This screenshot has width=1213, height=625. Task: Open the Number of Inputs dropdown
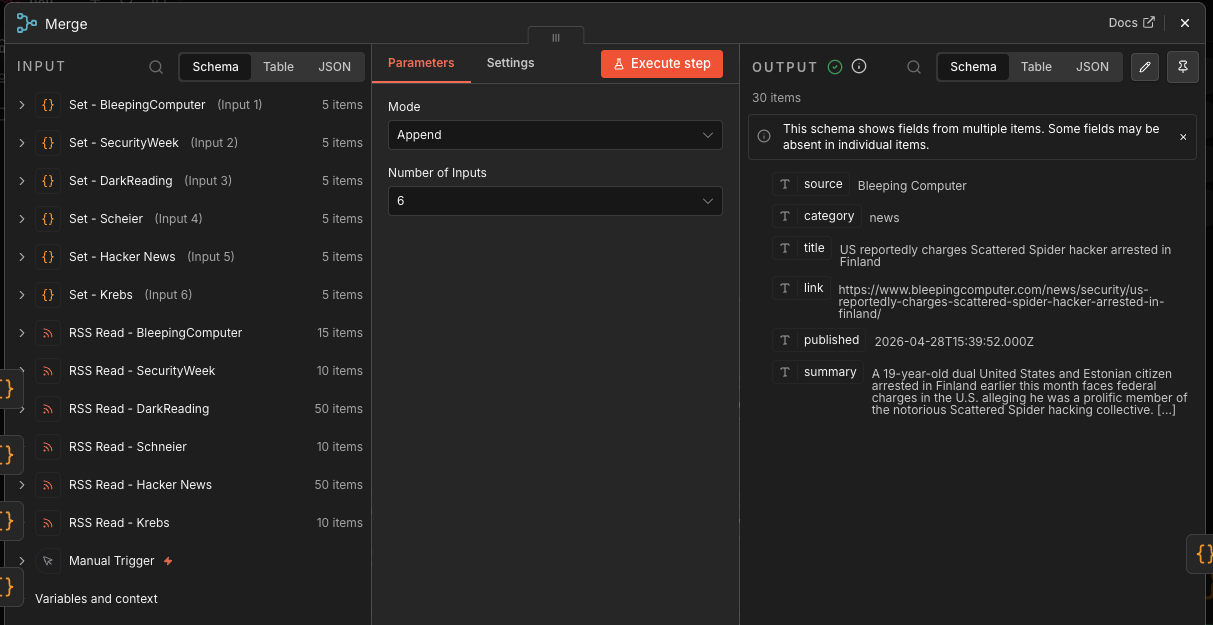pos(554,201)
